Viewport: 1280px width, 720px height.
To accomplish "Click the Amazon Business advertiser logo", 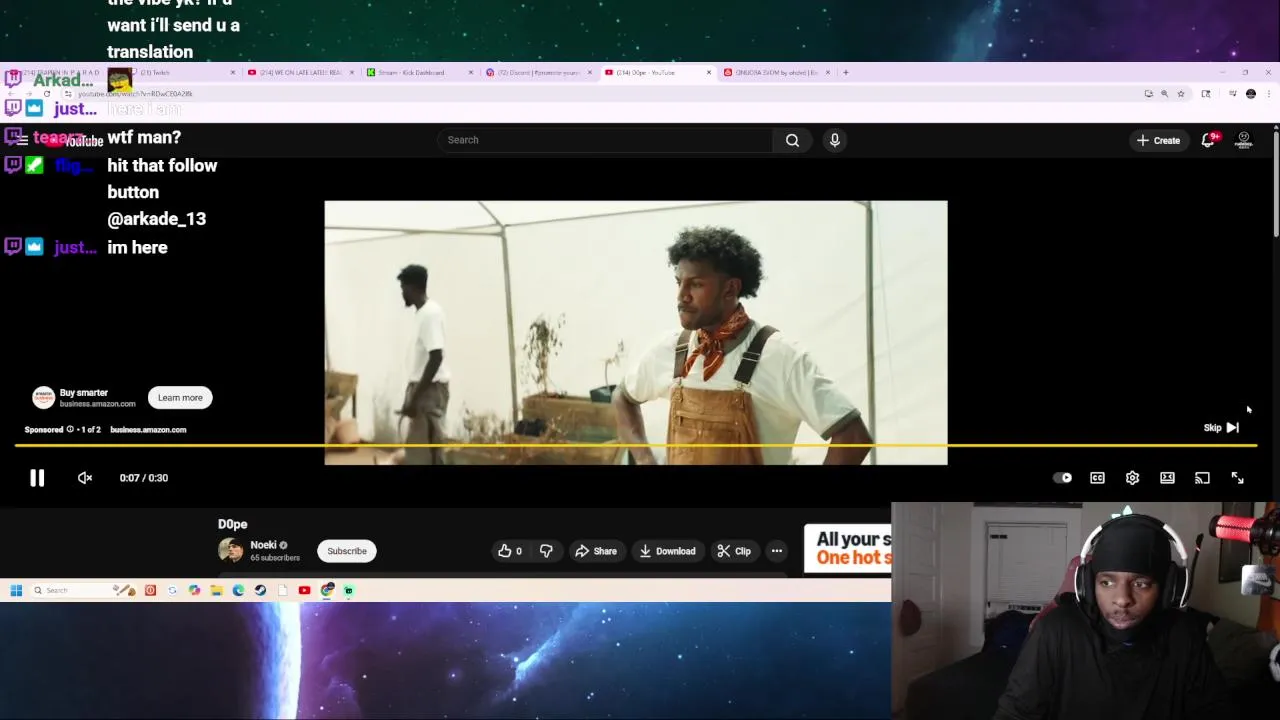I will coord(43,398).
